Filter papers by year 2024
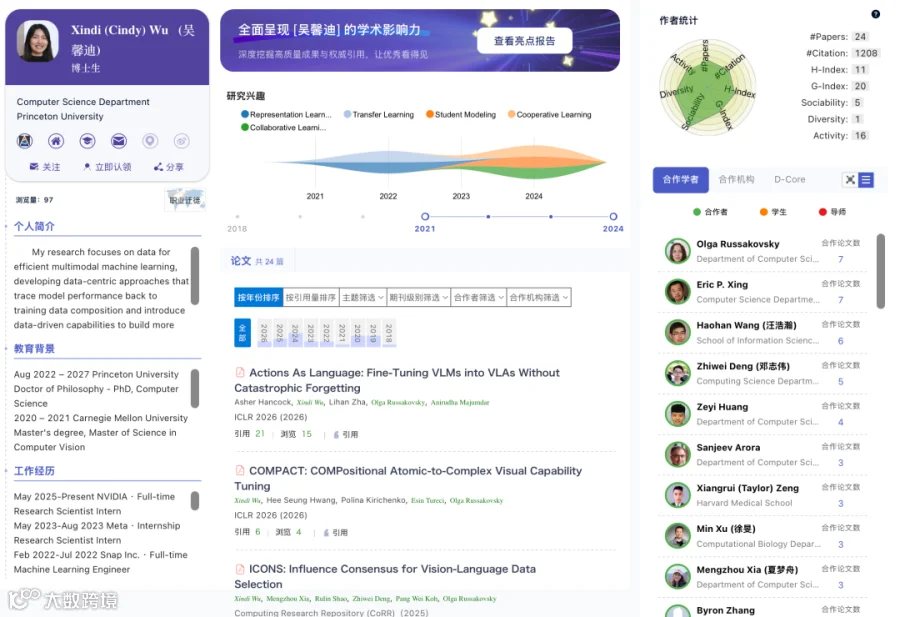This screenshot has height=617, width=900. [295, 333]
